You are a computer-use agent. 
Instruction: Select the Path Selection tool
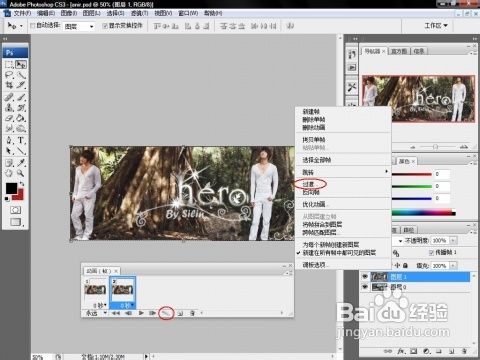tap(9, 151)
